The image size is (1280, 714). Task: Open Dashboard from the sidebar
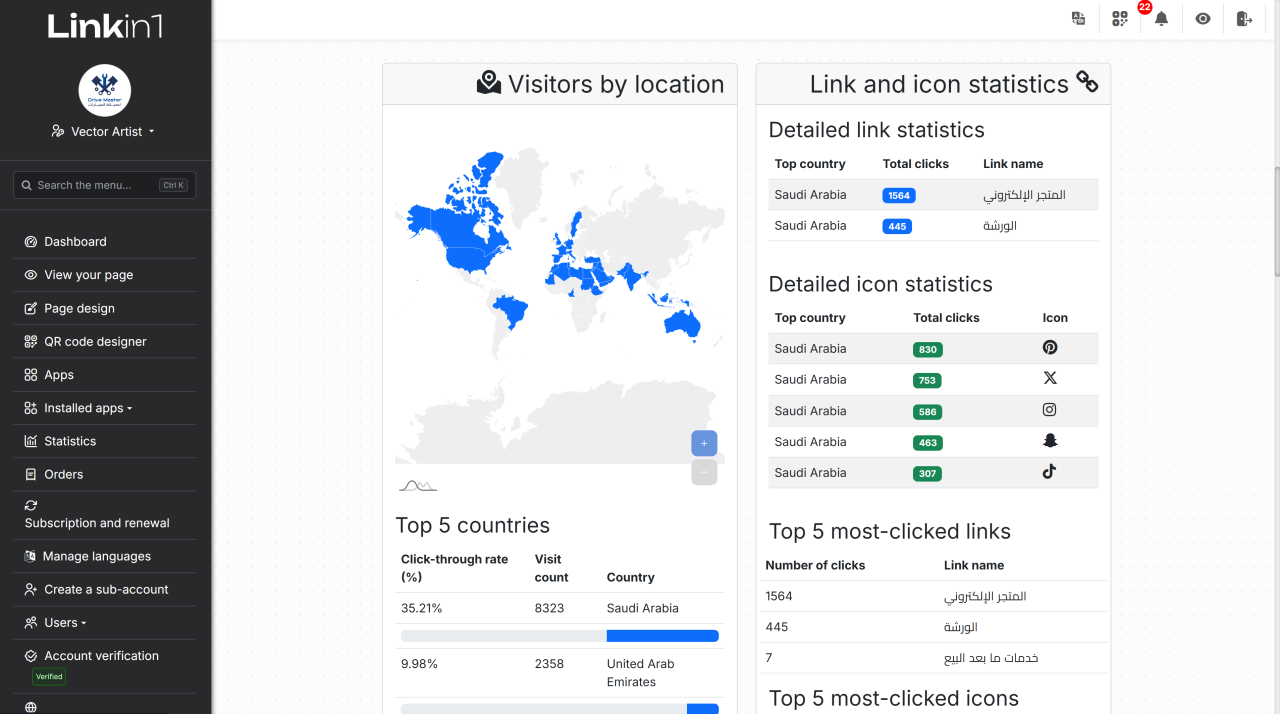[75, 241]
